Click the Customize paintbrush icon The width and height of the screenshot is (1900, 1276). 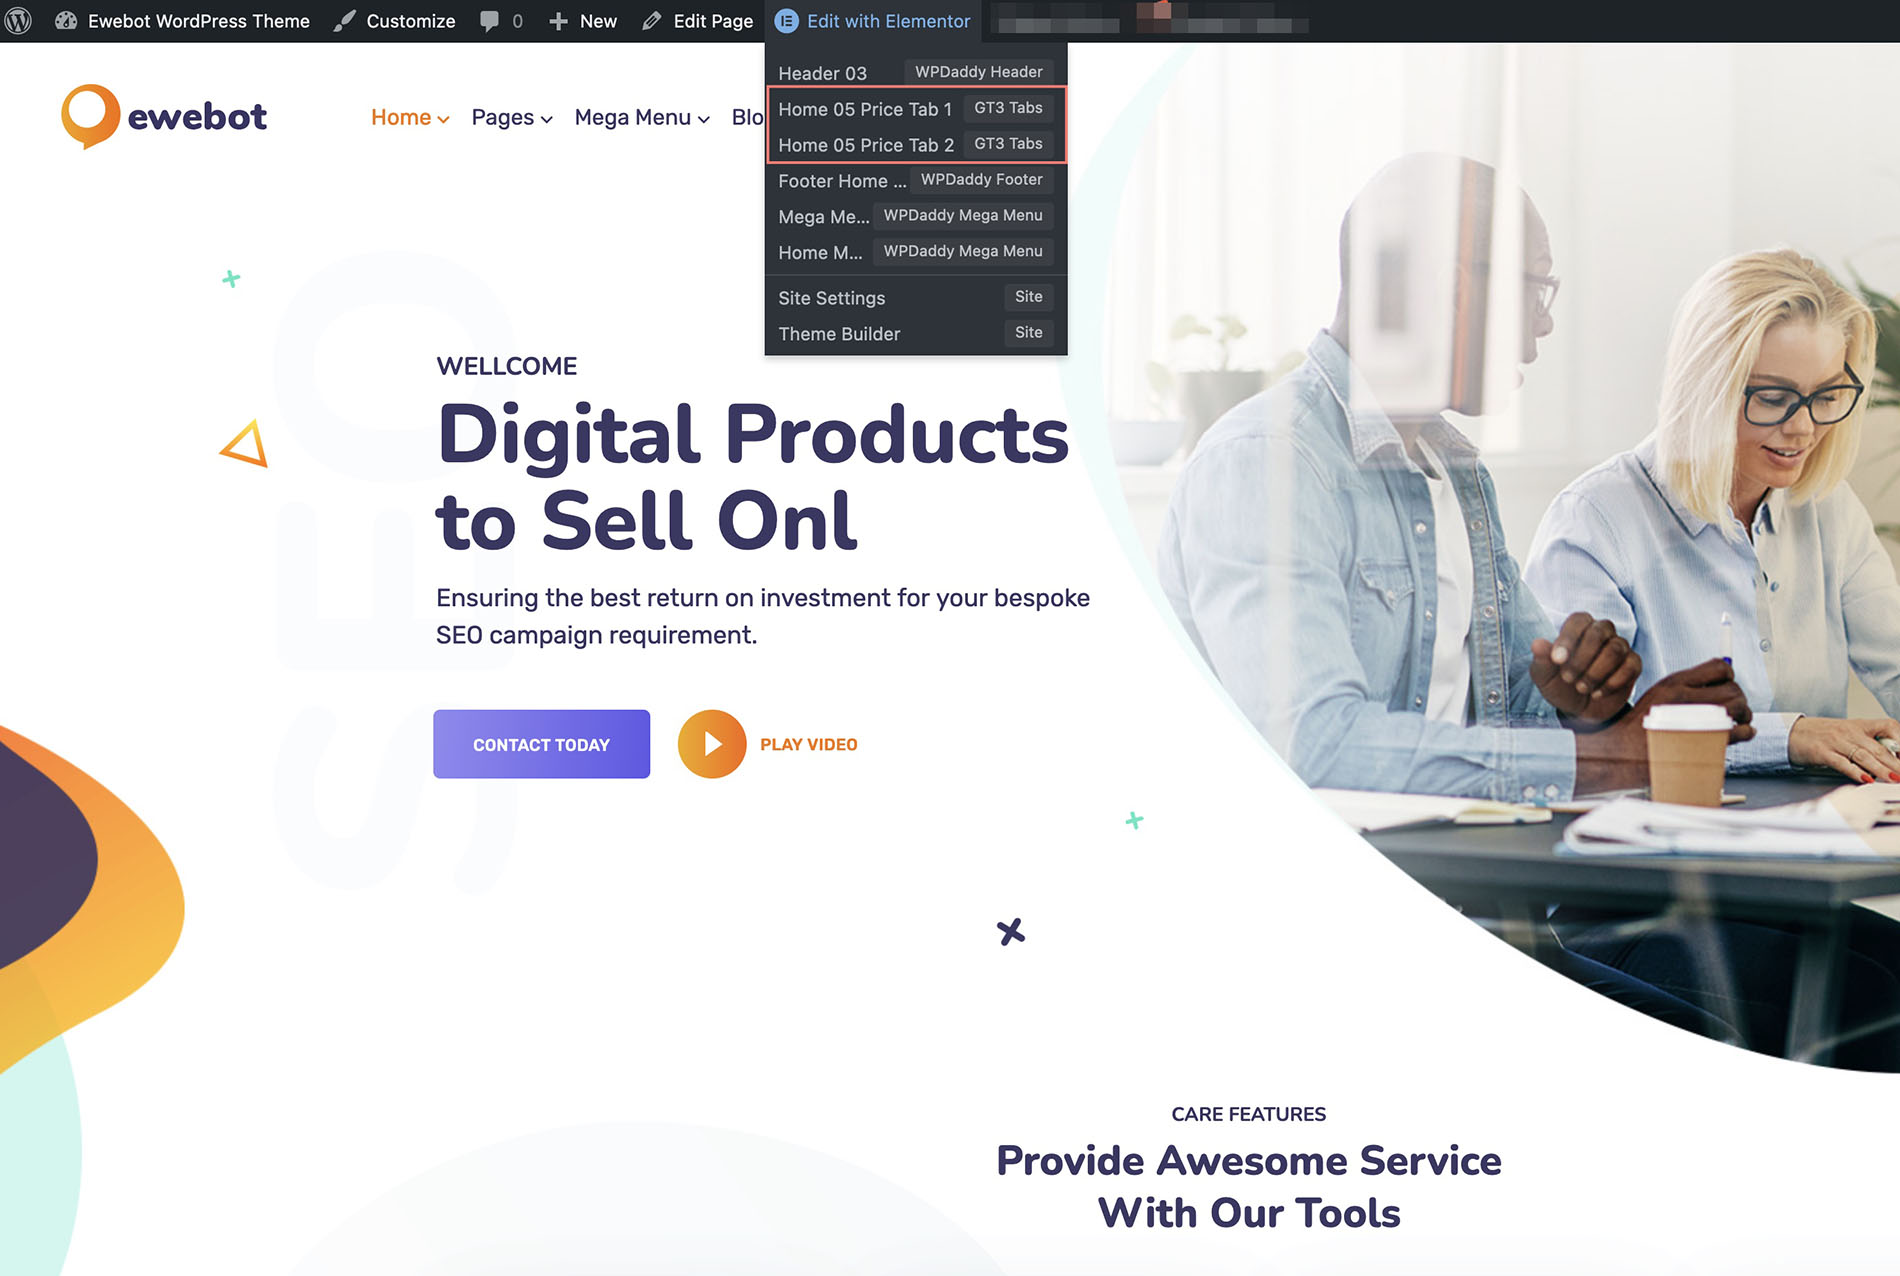pyautogui.click(x=345, y=20)
